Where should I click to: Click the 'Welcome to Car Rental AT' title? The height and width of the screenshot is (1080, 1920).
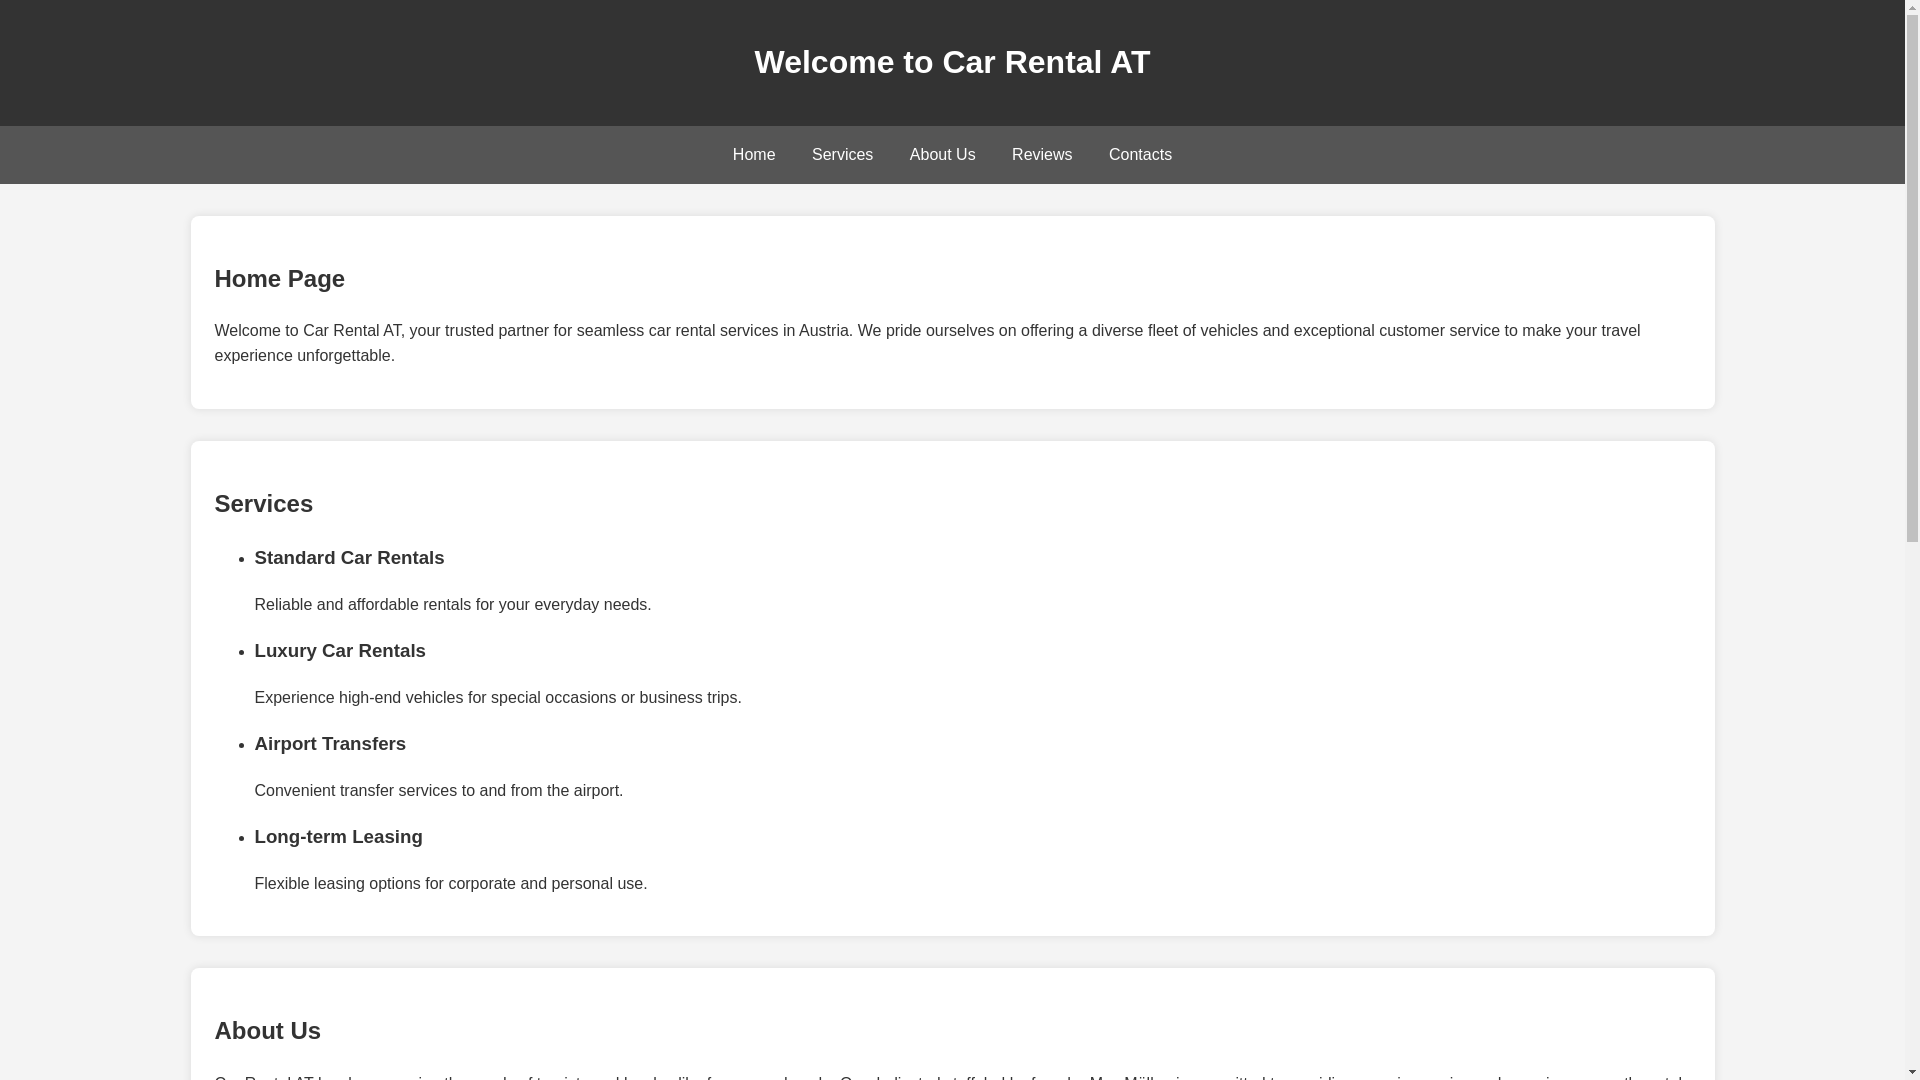point(952,62)
